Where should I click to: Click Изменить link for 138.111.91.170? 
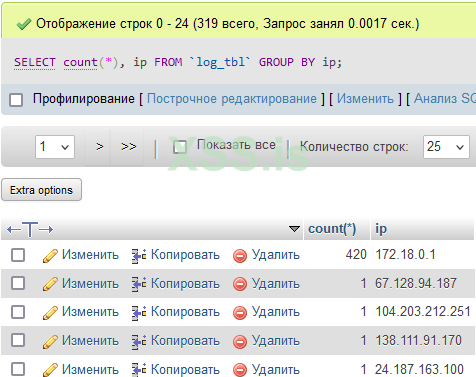[x=90, y=341]
